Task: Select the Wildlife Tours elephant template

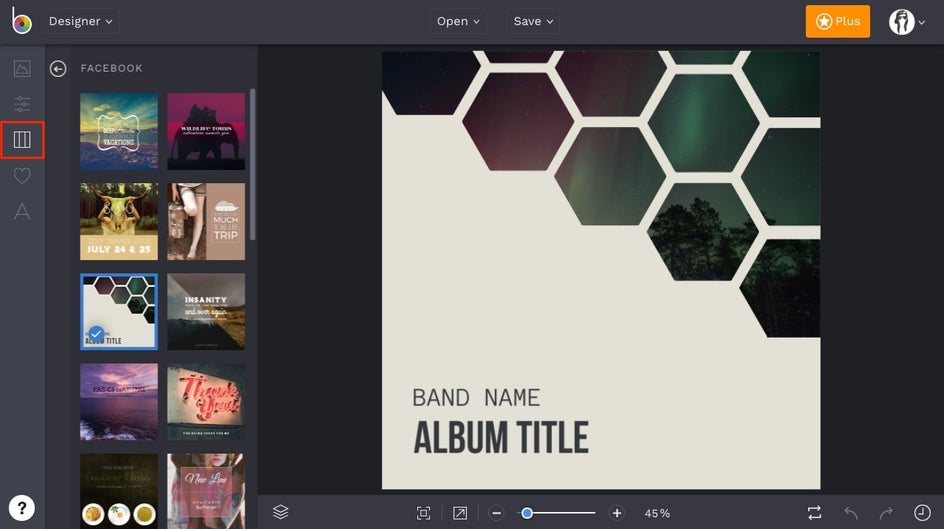Action: (206, 131)
